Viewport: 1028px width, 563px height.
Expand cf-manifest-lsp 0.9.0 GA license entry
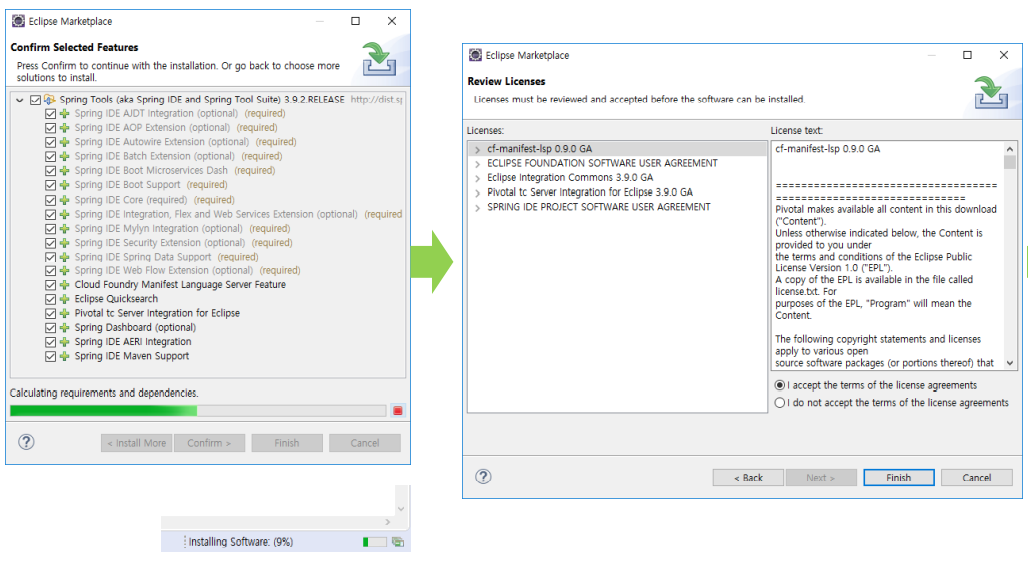(477, 149)
